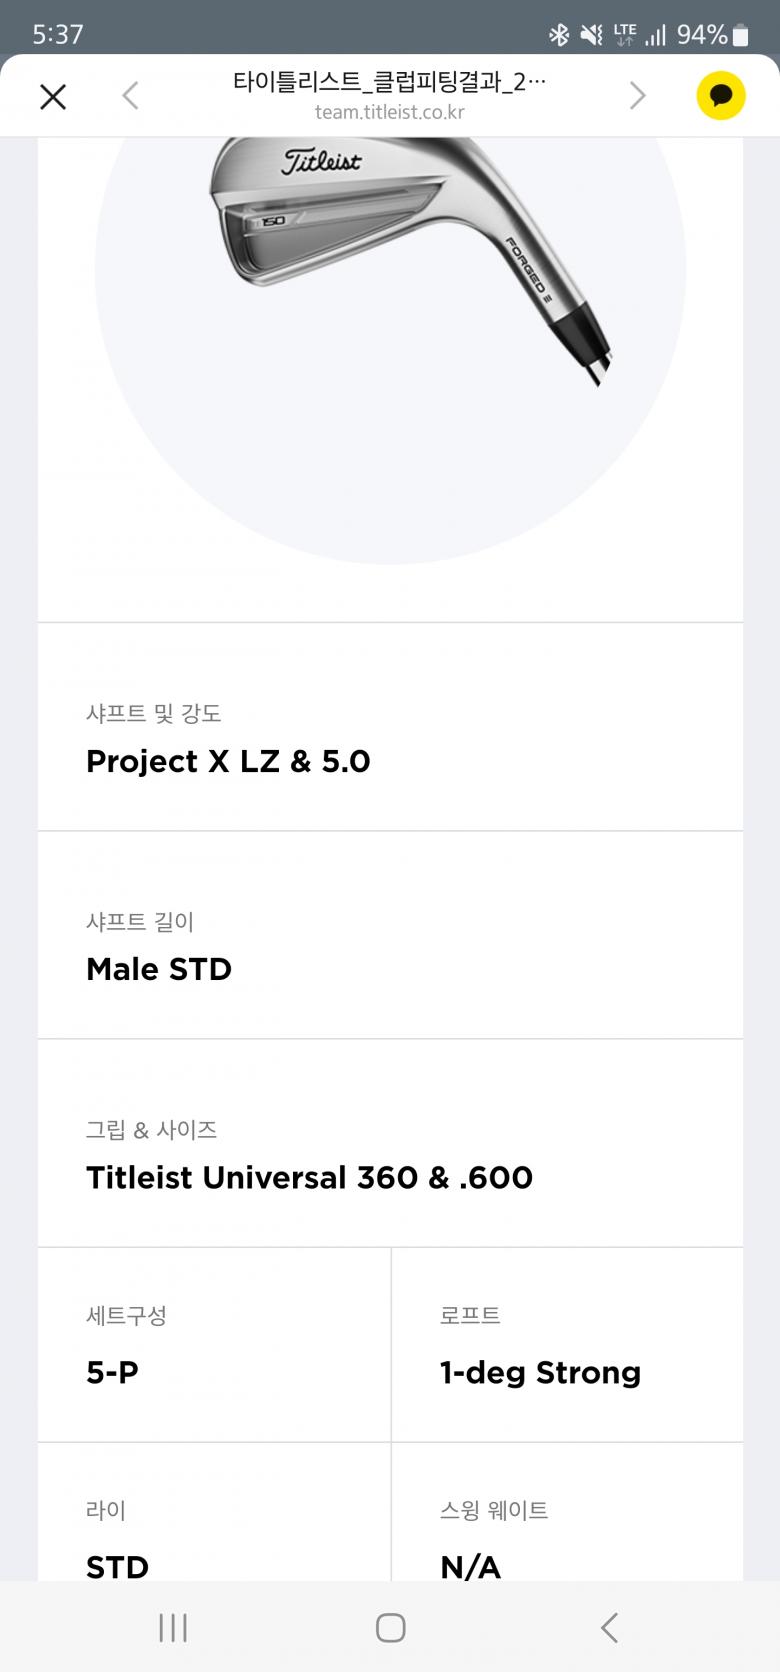Screen dimensions: 780x1672
Task: Tap the Titleist T150 iron image
Action: coord(408,250)
